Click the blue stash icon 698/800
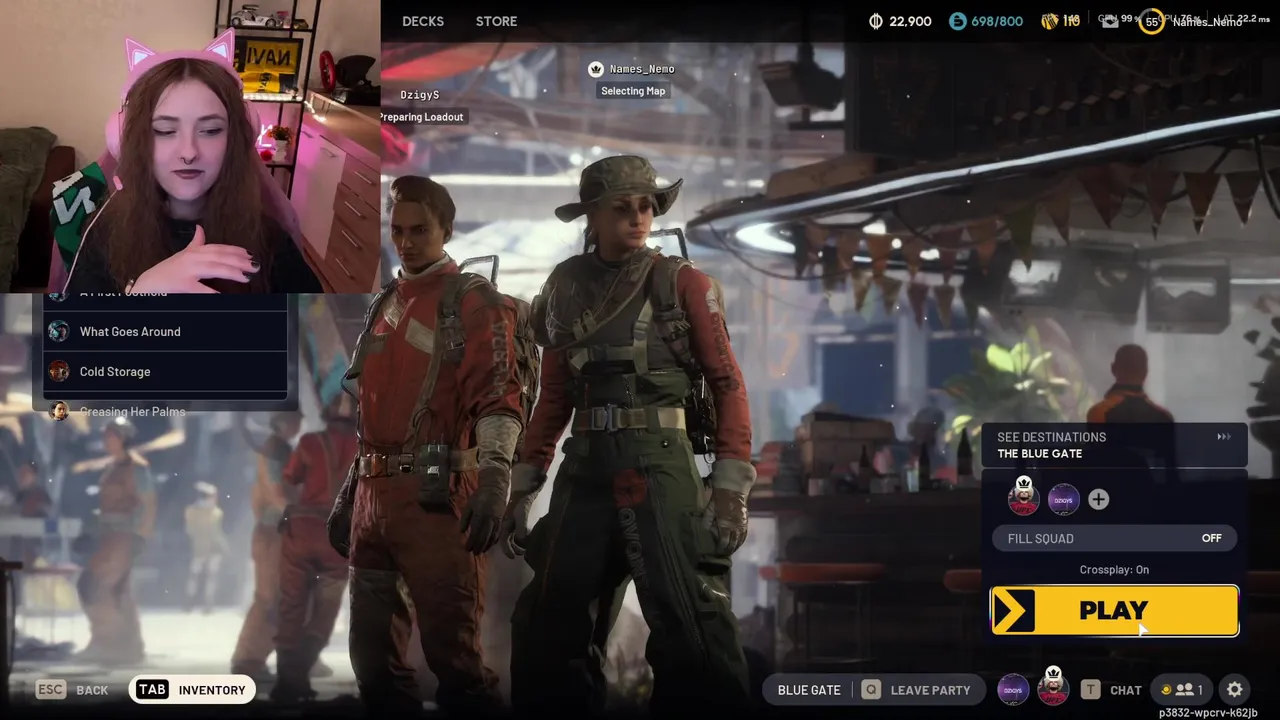 (957, 21)
